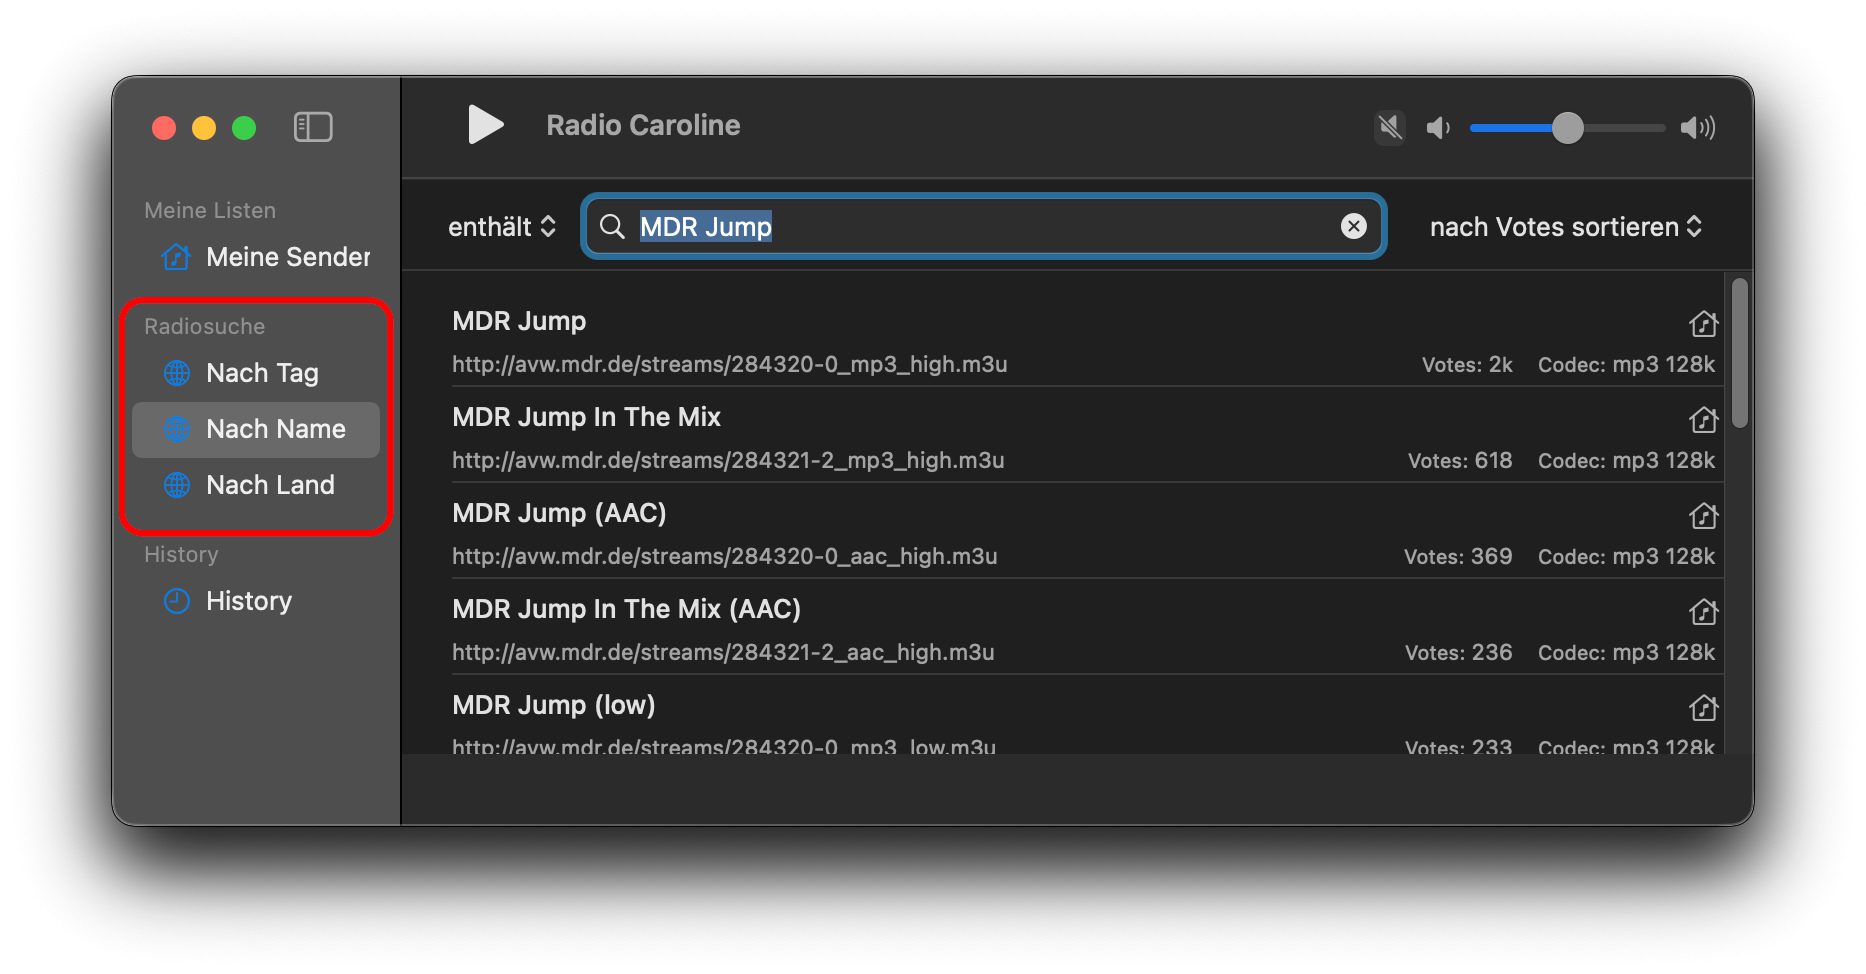Image resolution: width=1866 pixels, height=974 pixels.
Task: Add MDR Jump In The Mix (AAC) station
Action: click(1703, 612)
